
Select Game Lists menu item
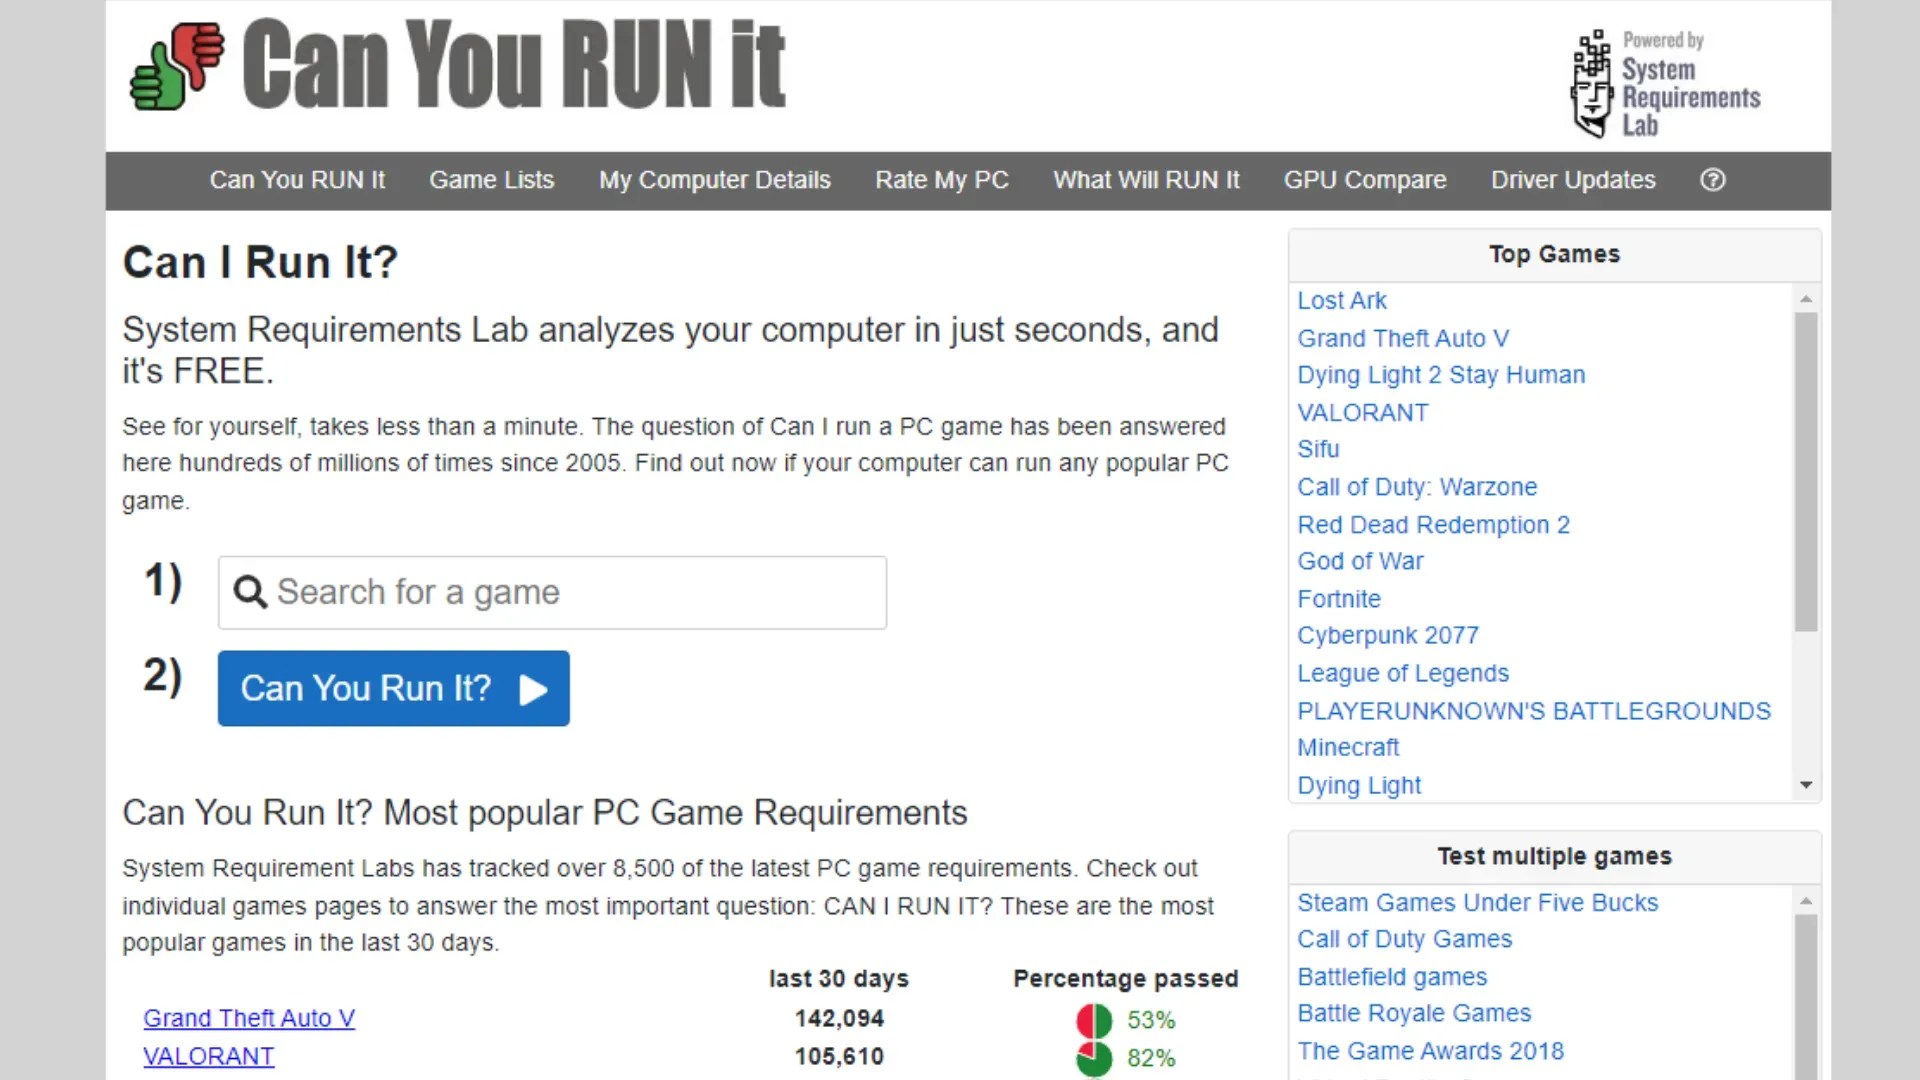click(492, 179)
